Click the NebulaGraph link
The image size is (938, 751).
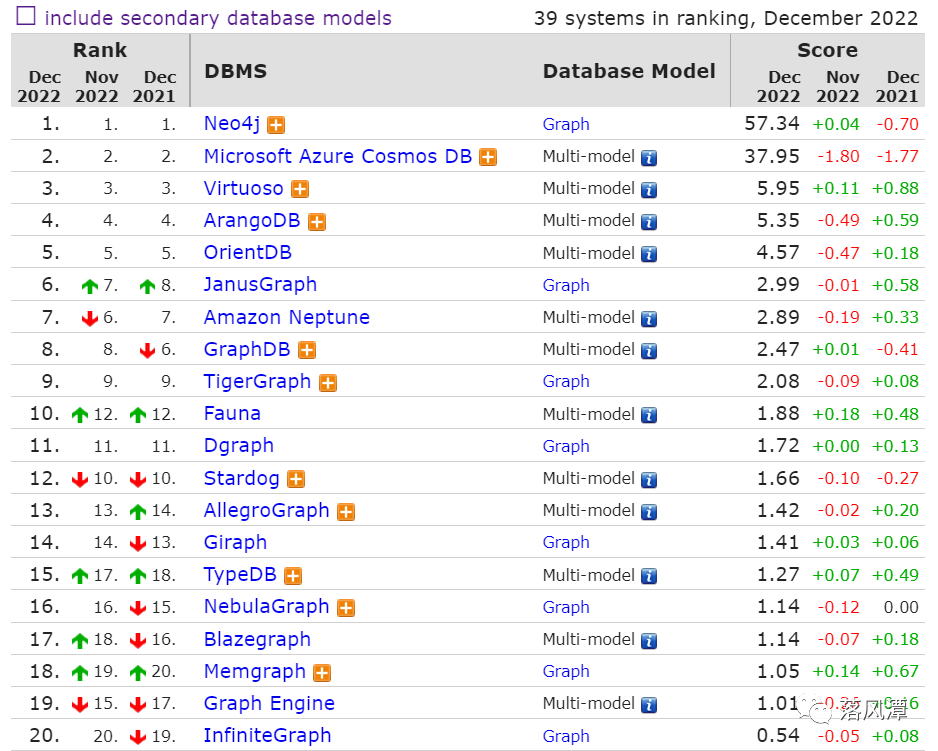[x=267, y=607]
